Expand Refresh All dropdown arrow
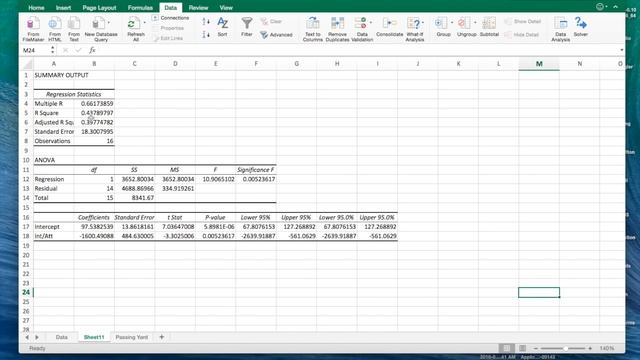The height and width of the screenshot is (360, 640). coord(144,23)
